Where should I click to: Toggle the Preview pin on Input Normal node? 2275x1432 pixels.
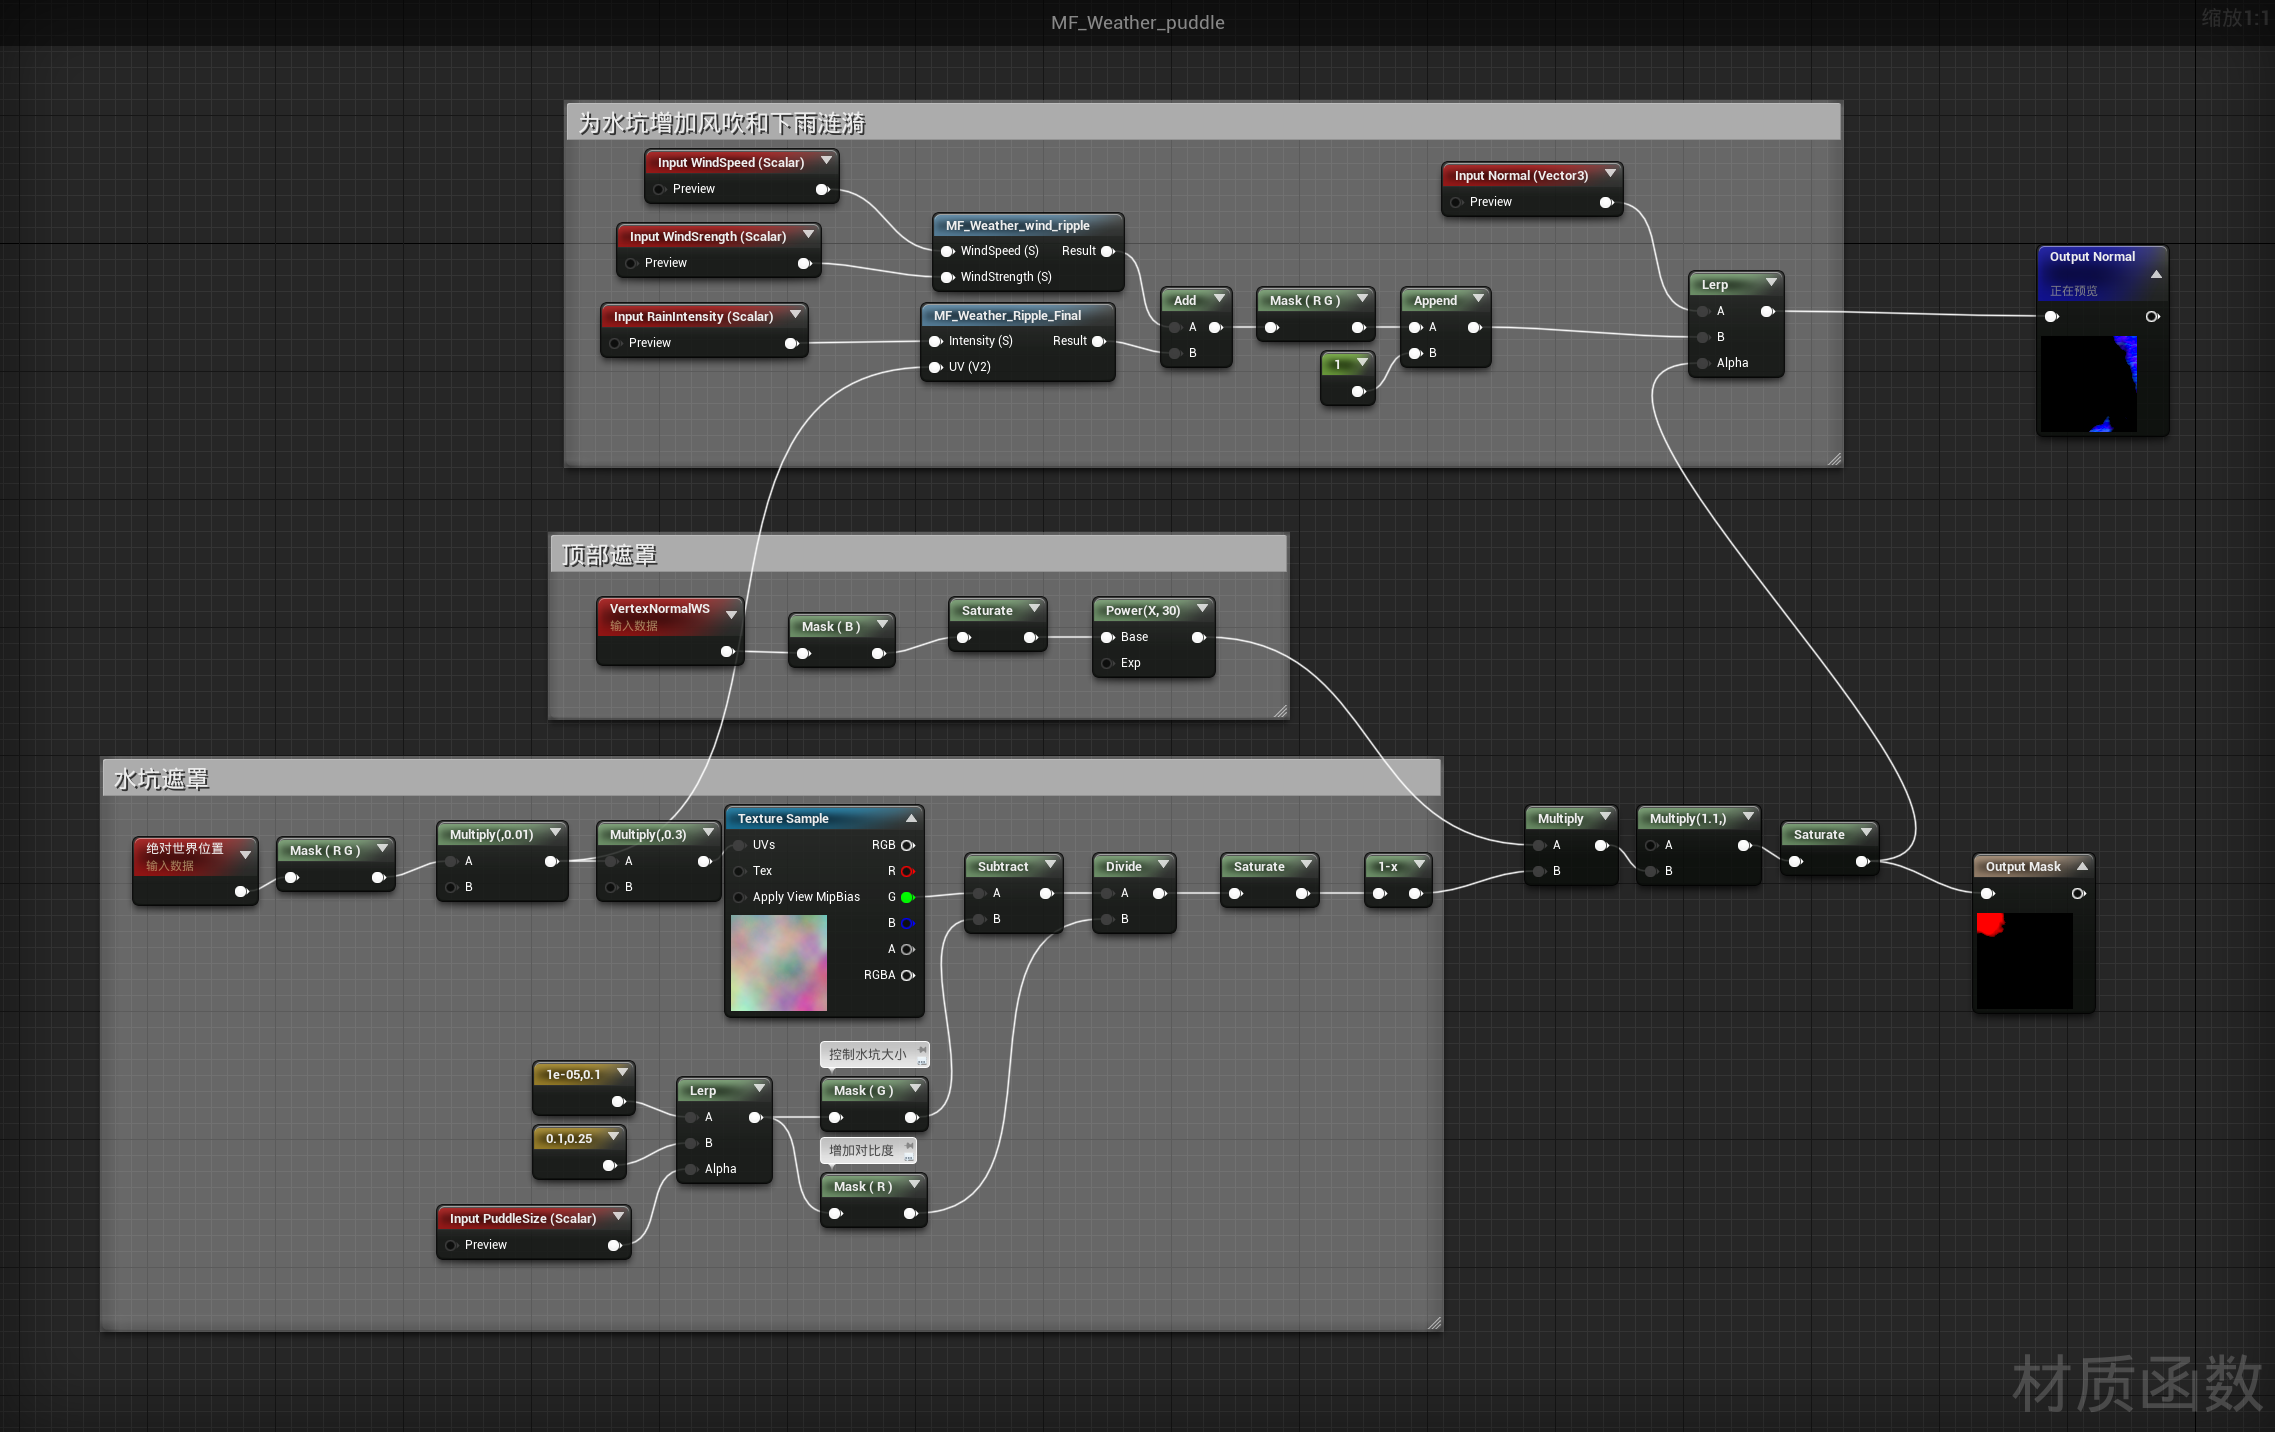click(1456, 202)
